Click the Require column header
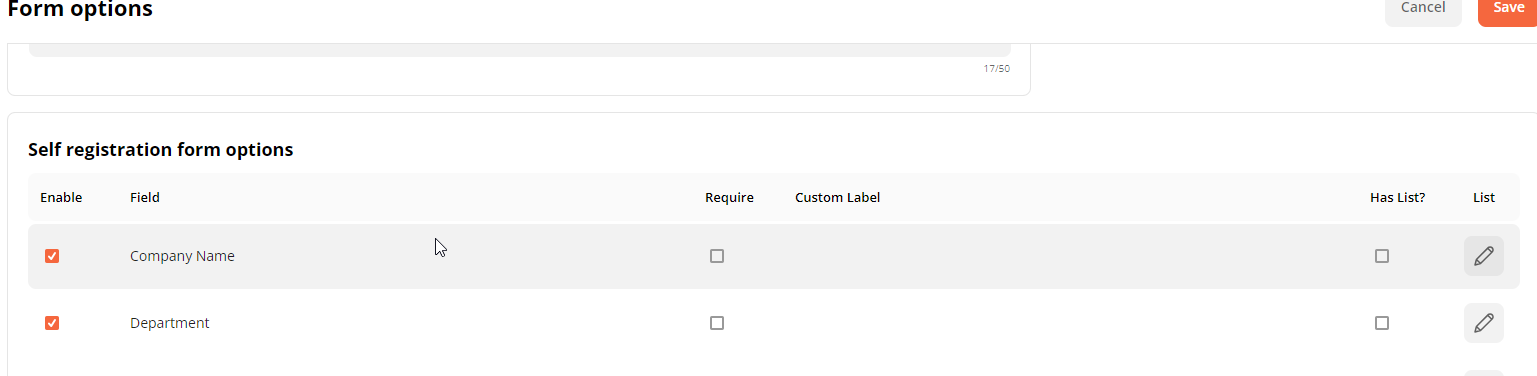The width and height of the screenshot is (1537, 376). click(729, 197)
